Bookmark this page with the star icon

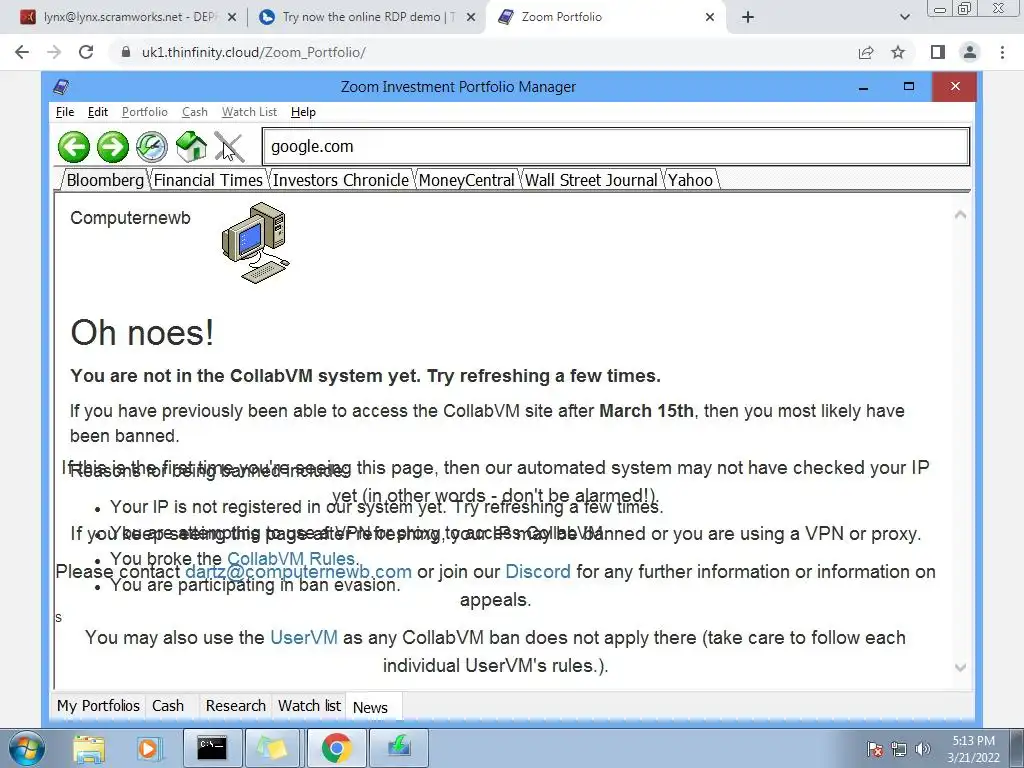(x=899, y=52)
